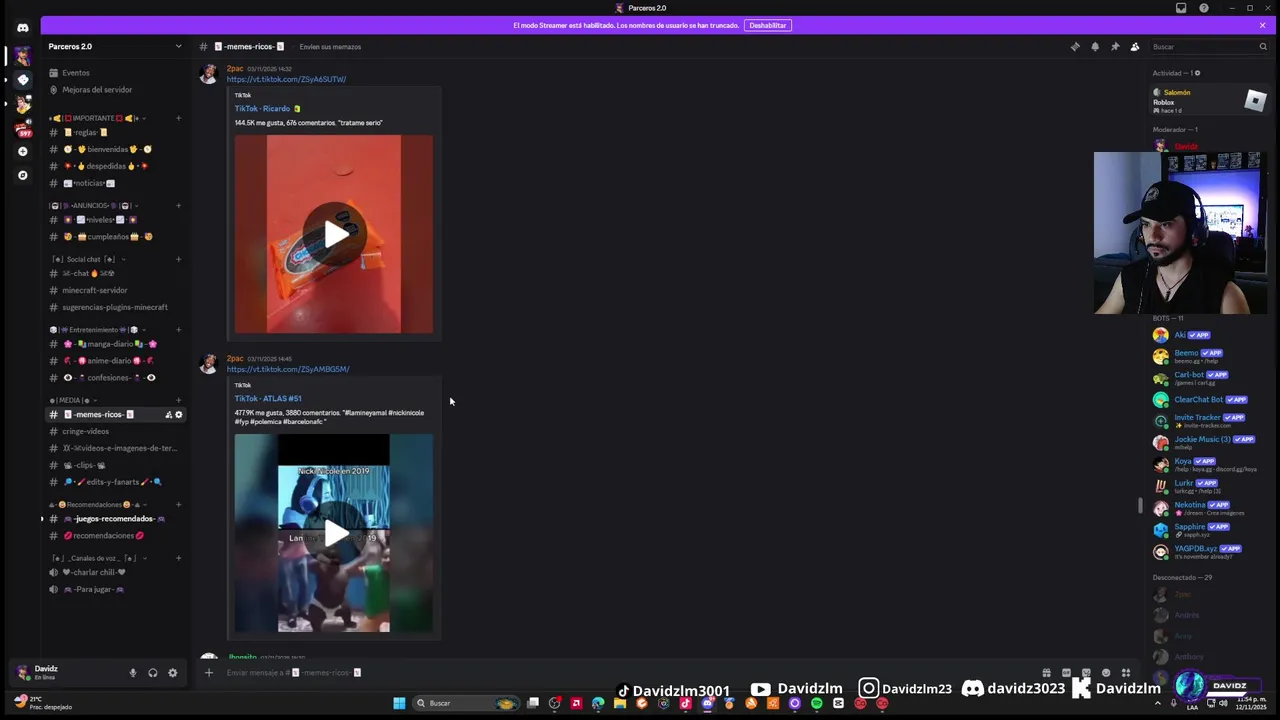Open the discover servers compass icon
This screenshot has height=720, width=1280.
pos(22,175)
